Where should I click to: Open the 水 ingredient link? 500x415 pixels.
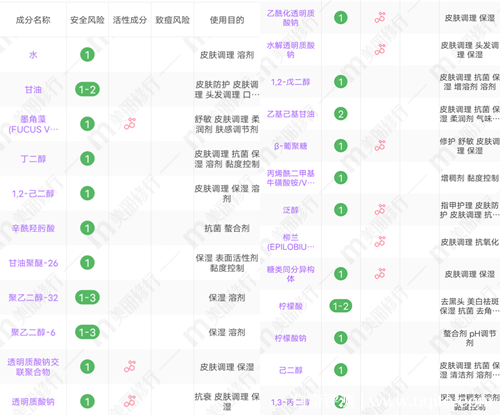[33, 55]
